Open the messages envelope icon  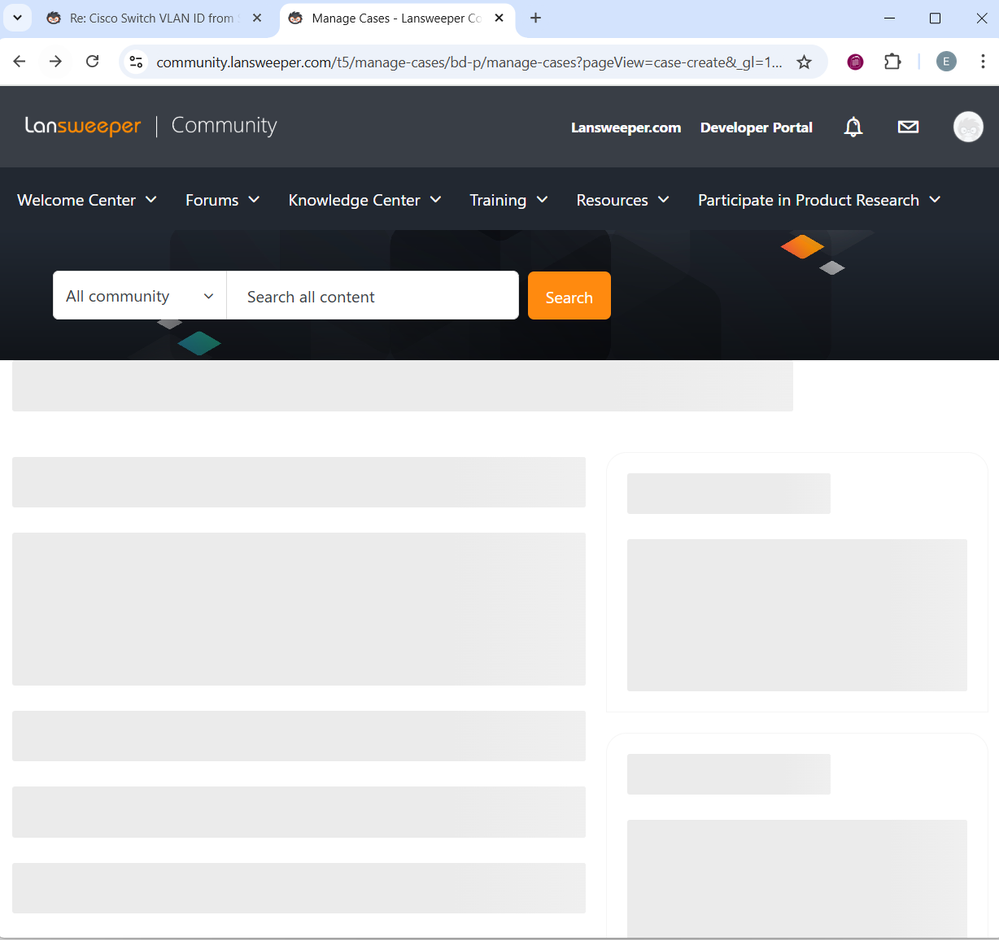click(908, 127)
